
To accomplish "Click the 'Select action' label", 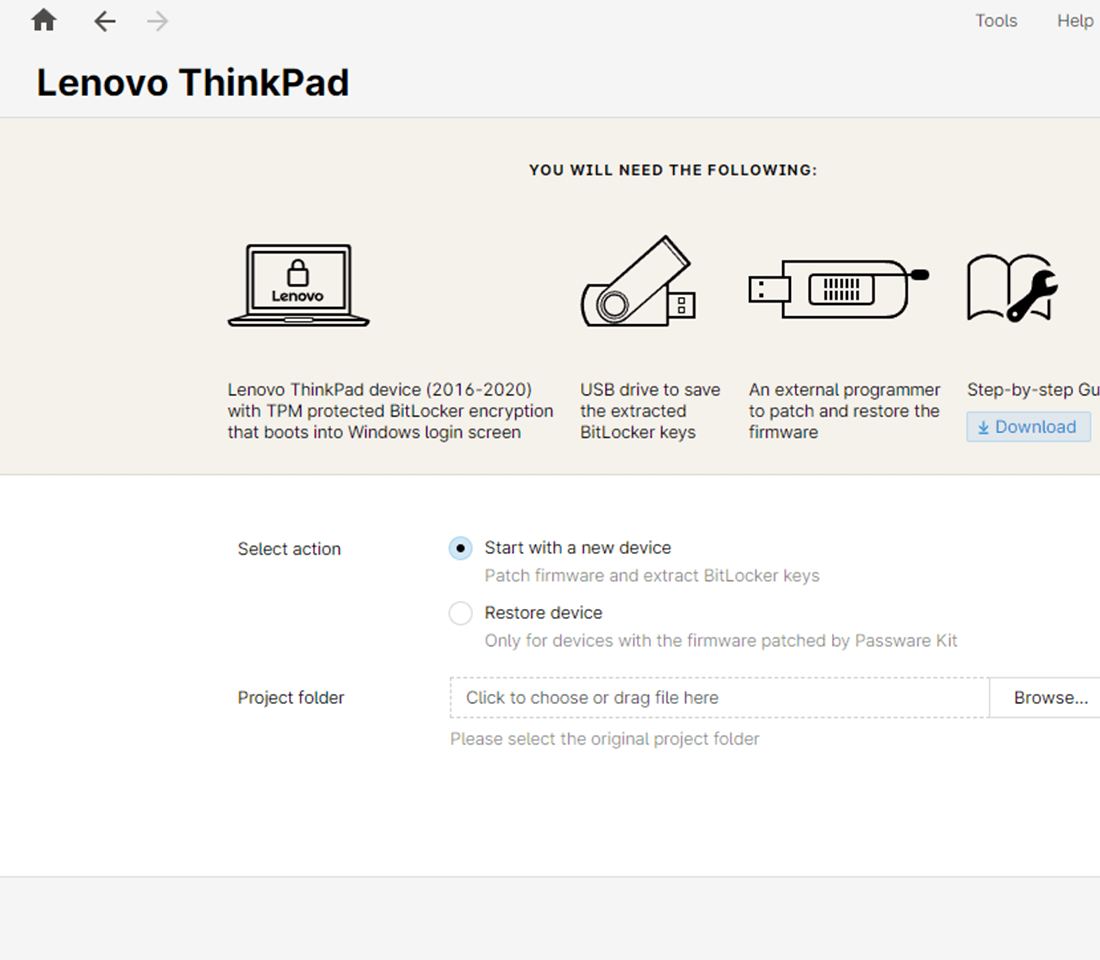I will [x=289, y=549].
